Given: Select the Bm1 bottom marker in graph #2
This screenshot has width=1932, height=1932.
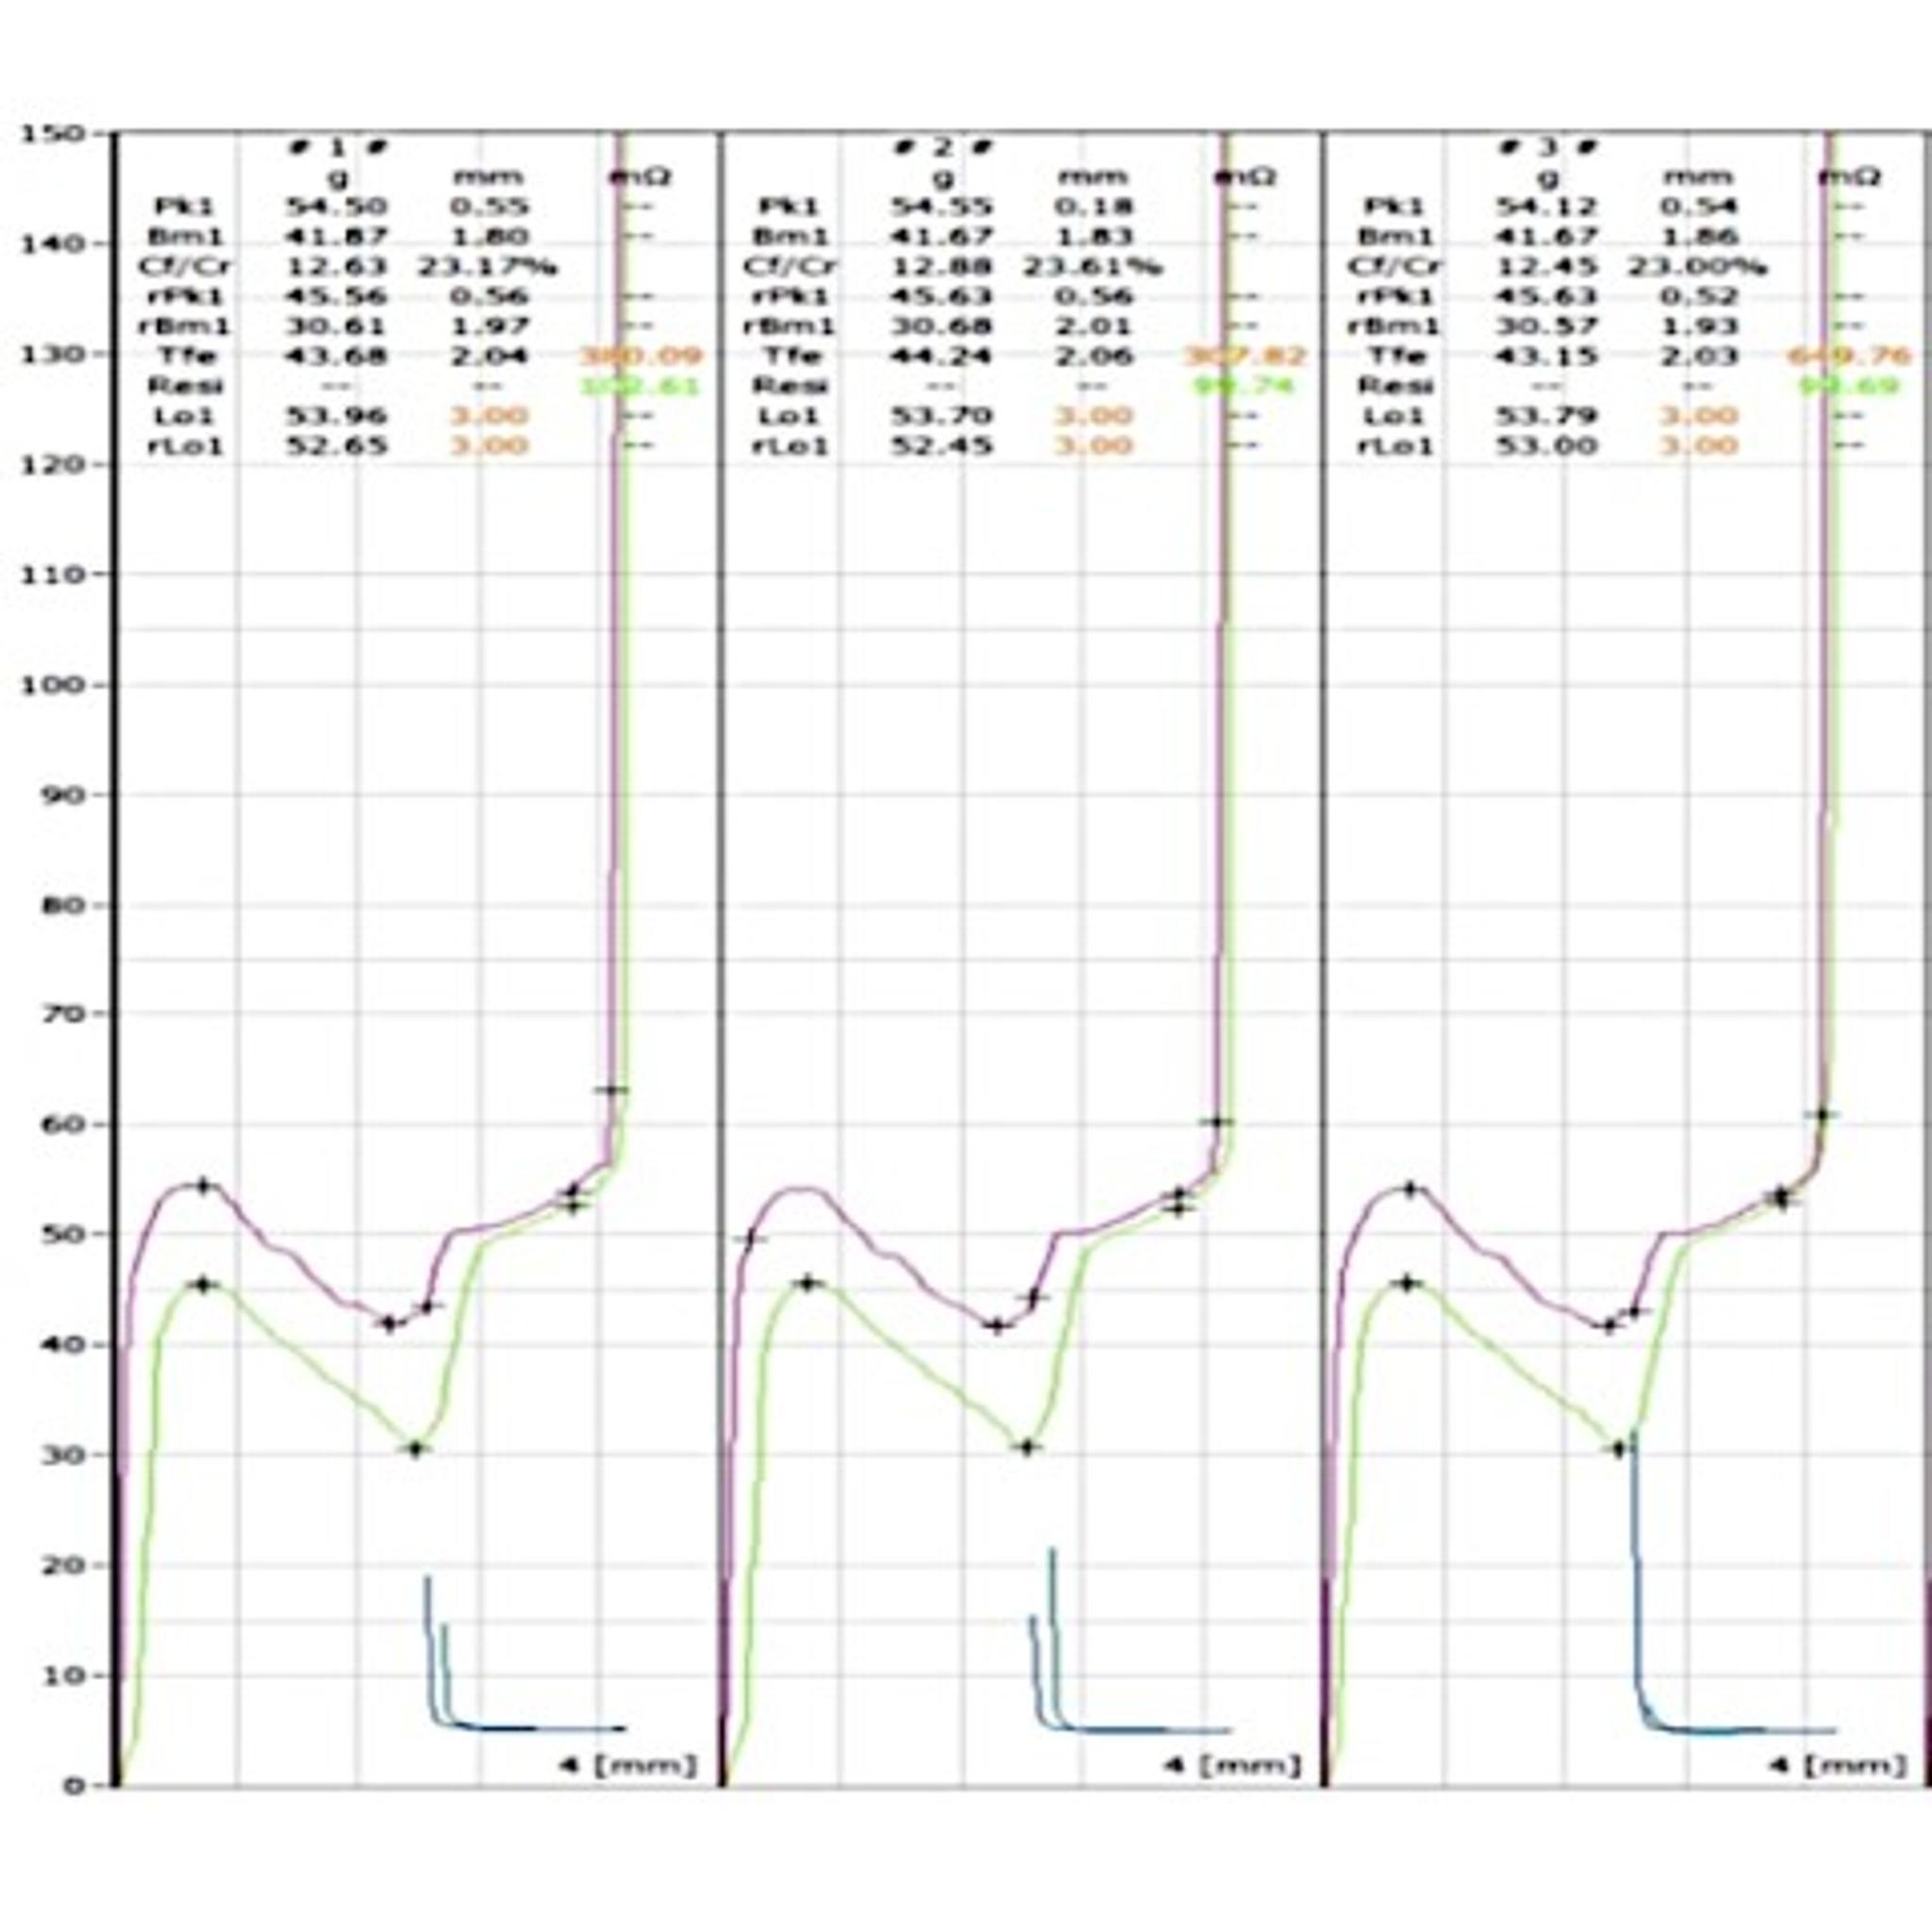Looking at the screenshot, I should tap(996, 1326).
